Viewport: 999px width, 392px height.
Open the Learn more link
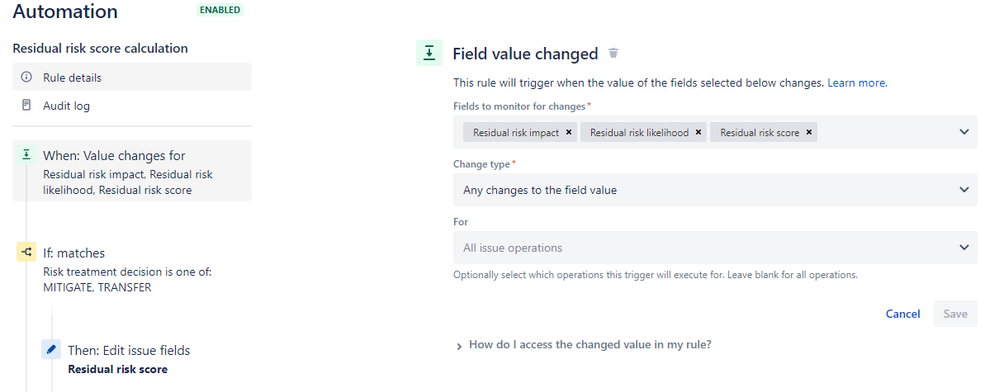point(857,83)
